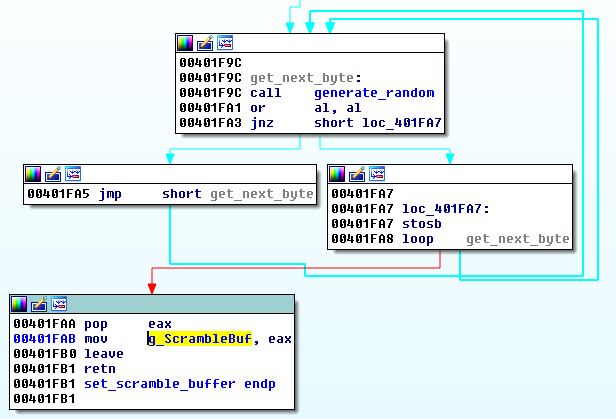Click the third header icon on the loc_401FA7 block
Viewport: 616px width, 419px height.
(377, 174)
